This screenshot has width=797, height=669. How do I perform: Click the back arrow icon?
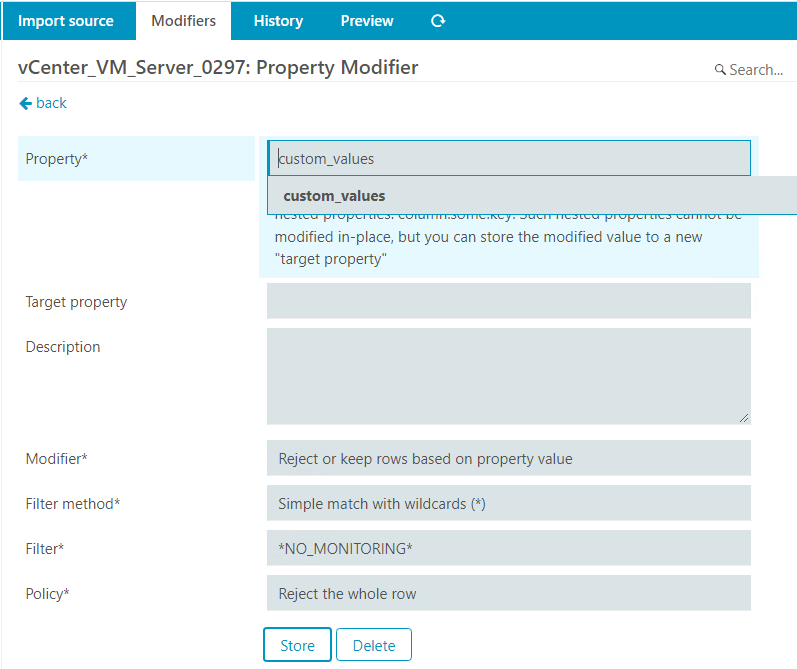pos(25,103)
